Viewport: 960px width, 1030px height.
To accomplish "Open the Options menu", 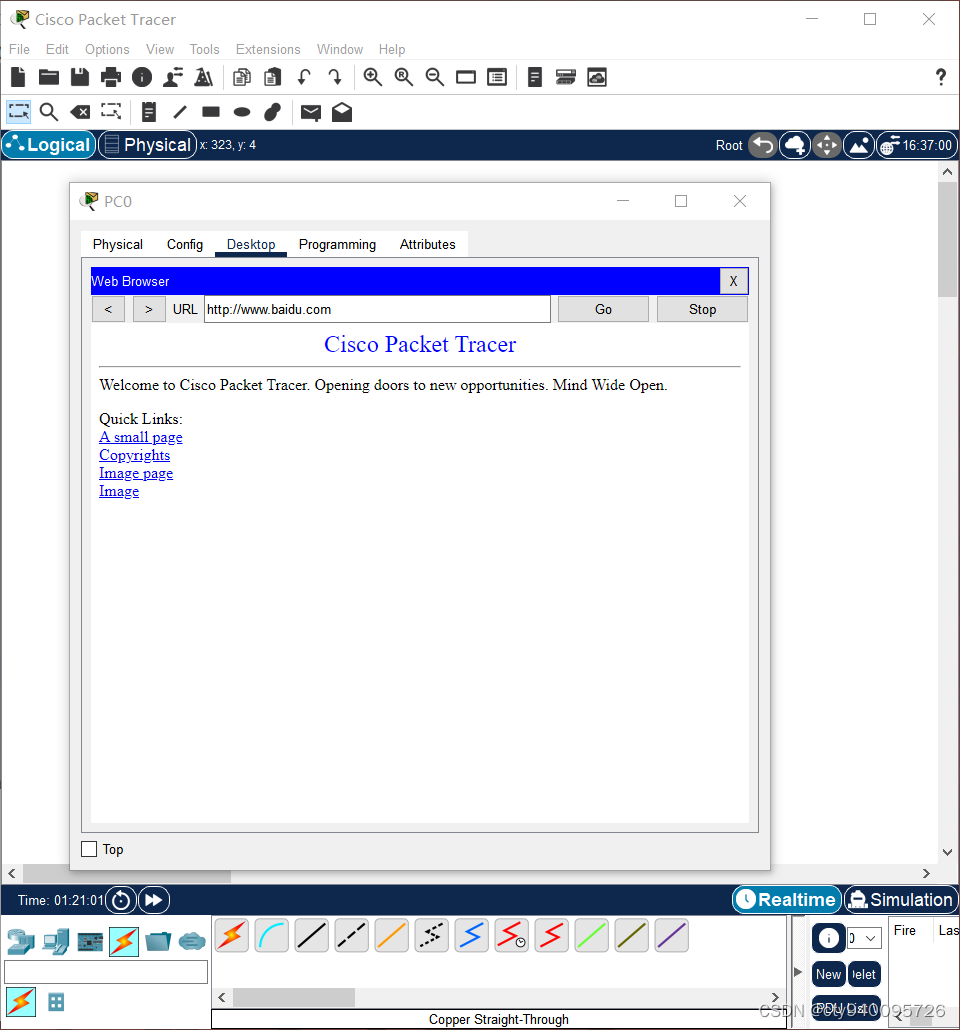I will [x=107, y=49].
